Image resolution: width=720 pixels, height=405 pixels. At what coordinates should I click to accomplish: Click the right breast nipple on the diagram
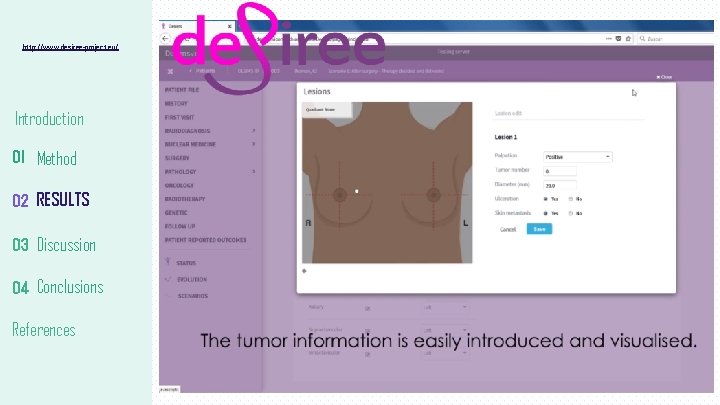tap(340, 195)
